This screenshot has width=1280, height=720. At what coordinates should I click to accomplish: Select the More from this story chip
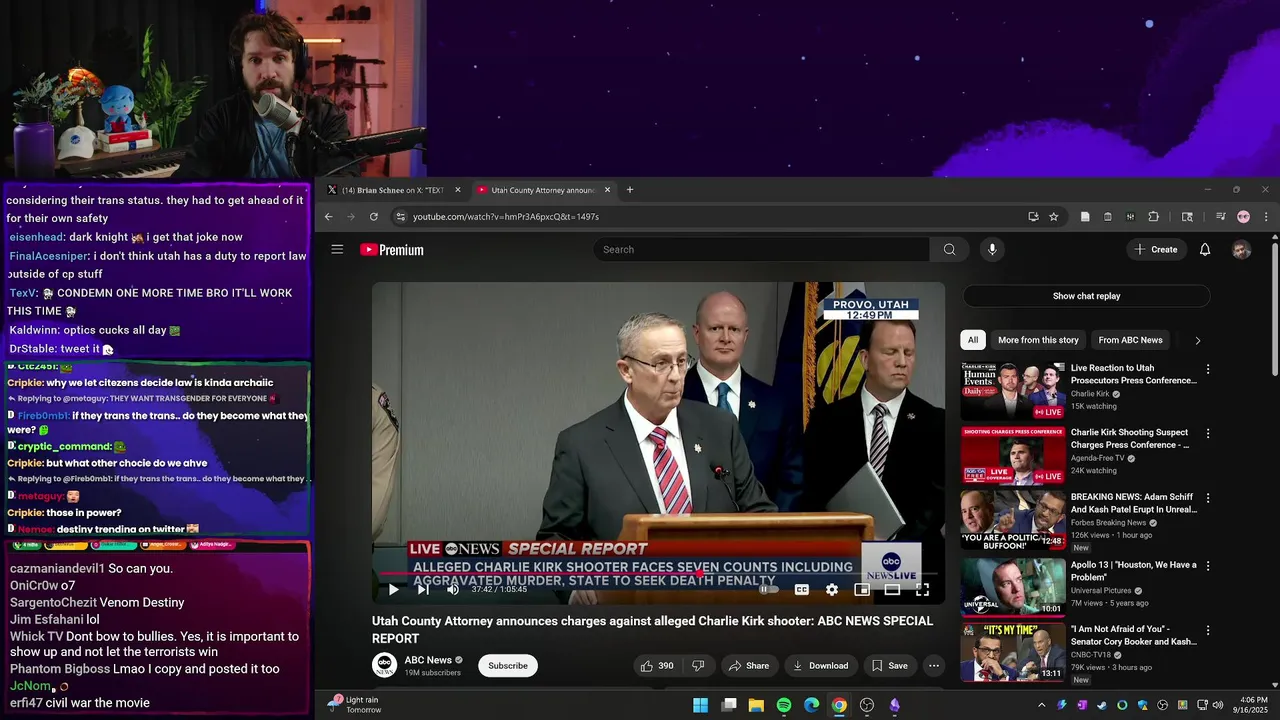click(x=1038, y=340)
